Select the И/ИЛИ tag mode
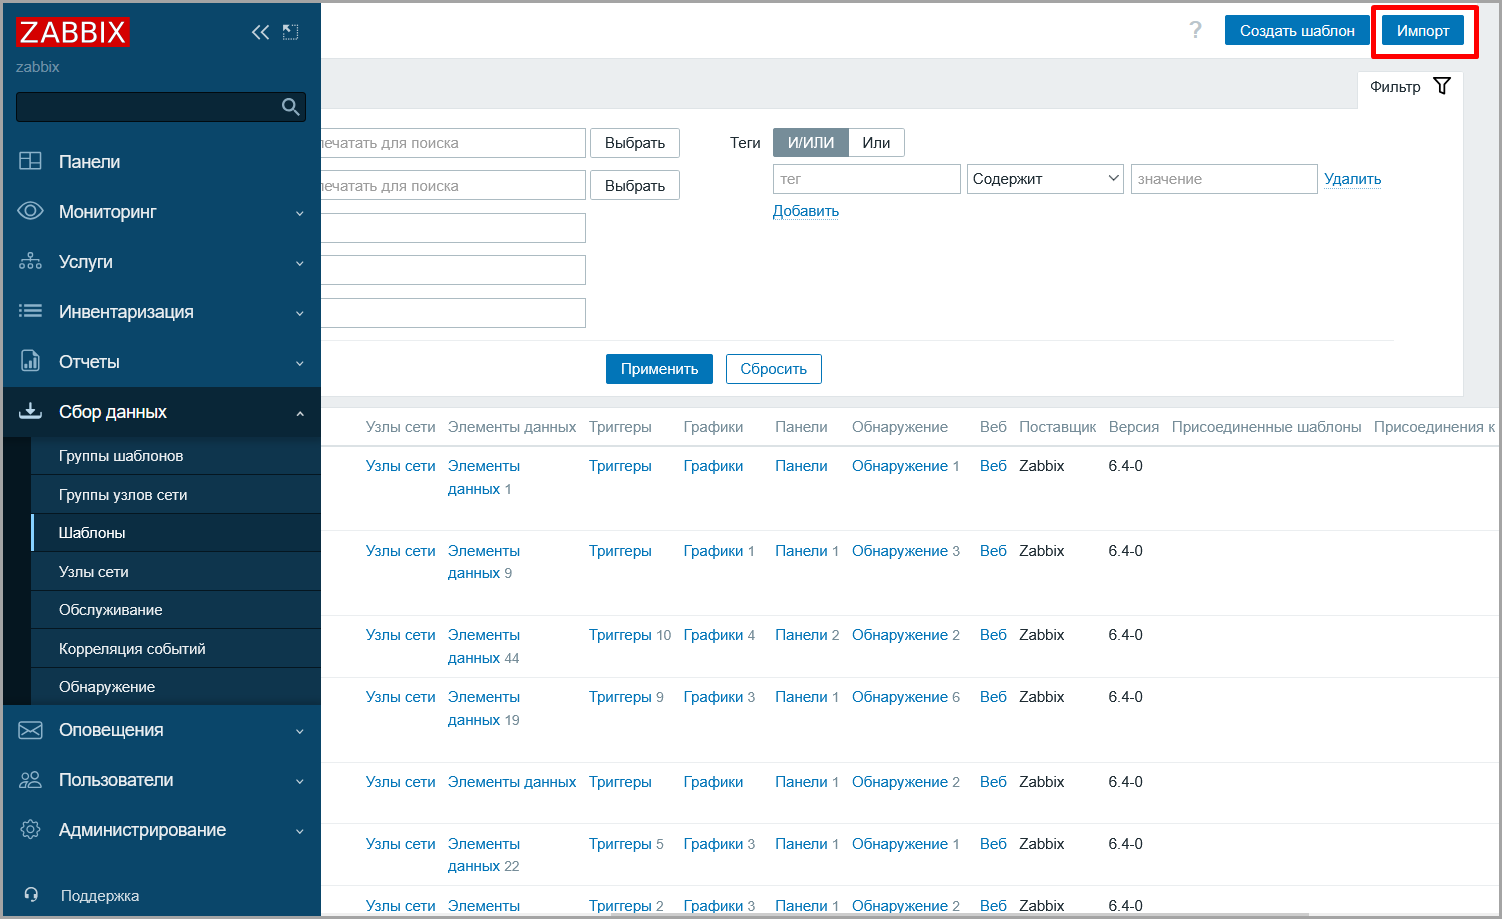Screen dimensions: 1502x919 point(811,143)
